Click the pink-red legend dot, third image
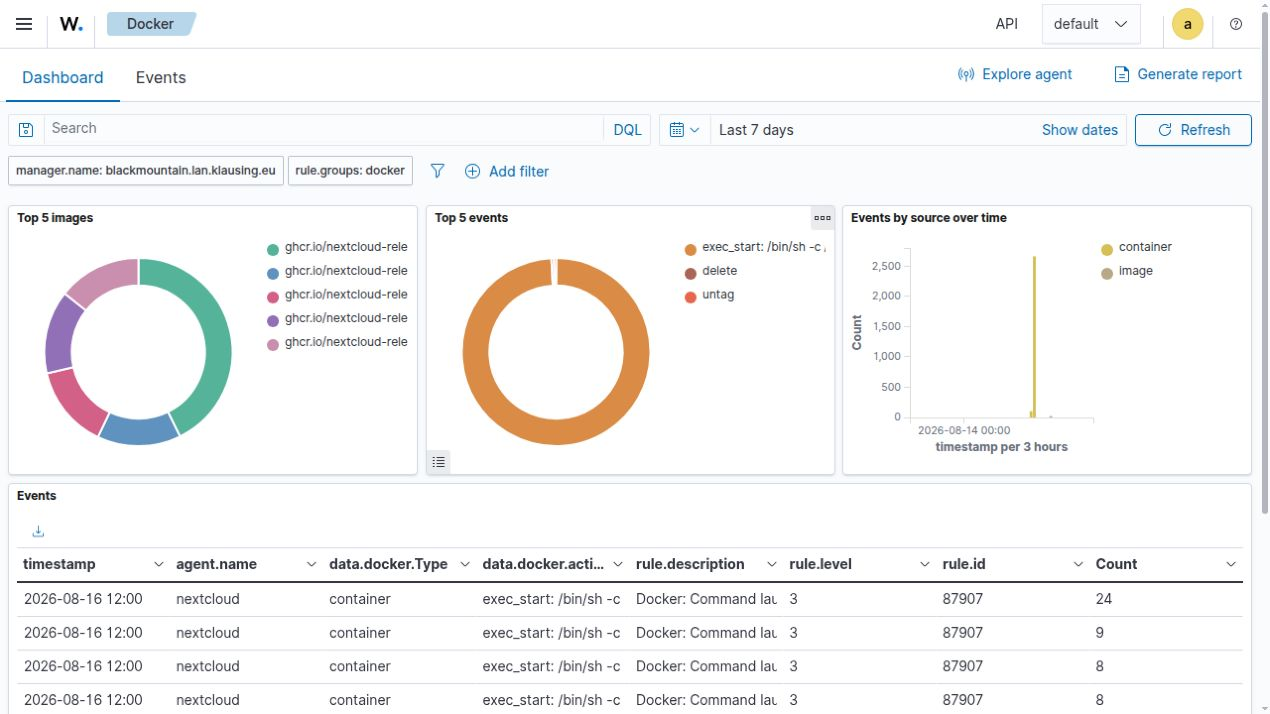Viewport: 1270px width, 714px height. click(x=273, y=297)
